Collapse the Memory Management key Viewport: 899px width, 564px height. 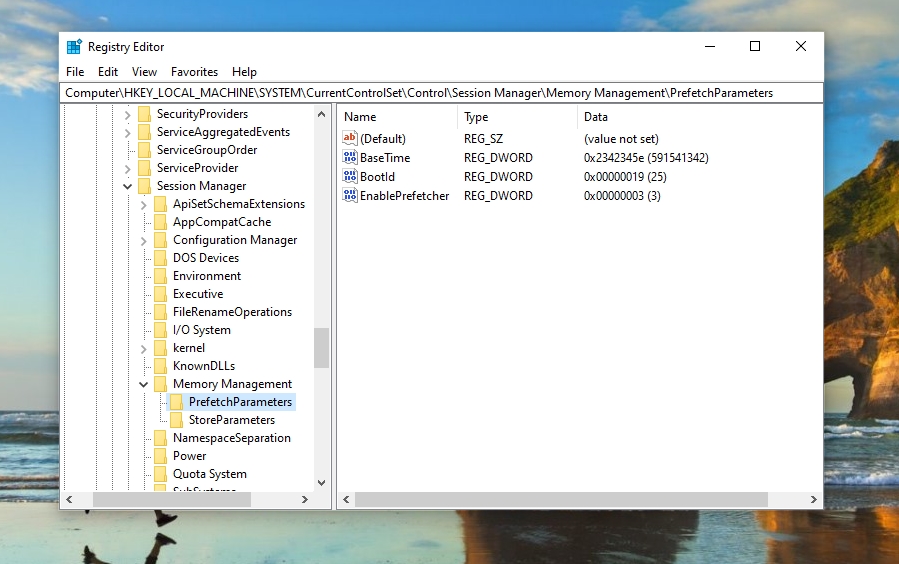[143, 385]
